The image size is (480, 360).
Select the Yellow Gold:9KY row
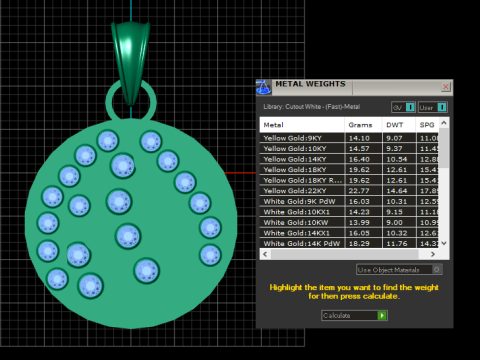click(x=349, y=138)
